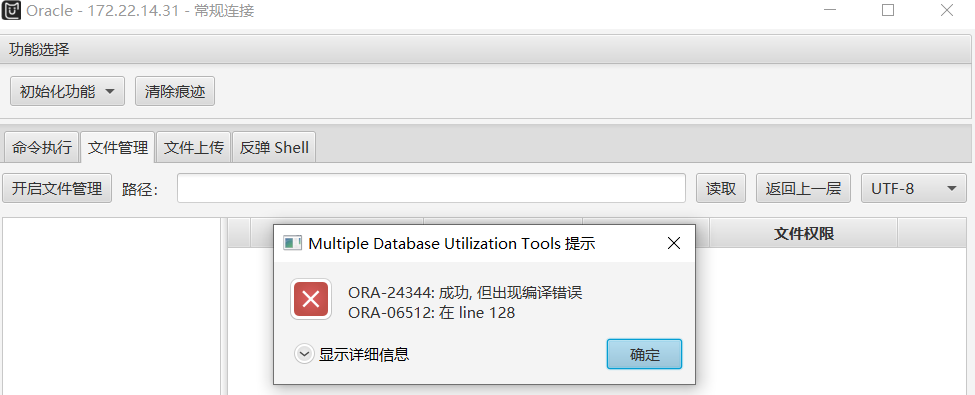Screen dimensions: 975x395
Task: Click the empty directory tree panel
Action: click(x=112, y=306)
